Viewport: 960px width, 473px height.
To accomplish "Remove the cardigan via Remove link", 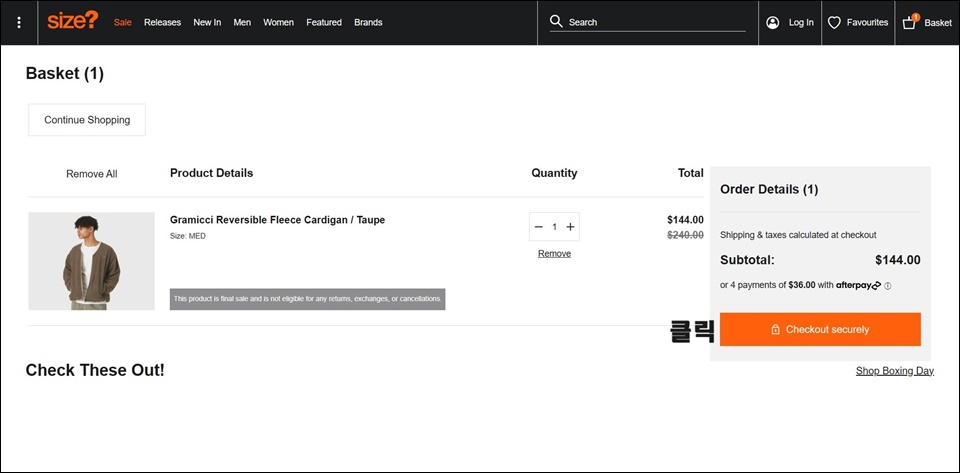I will tap(554, 254).
